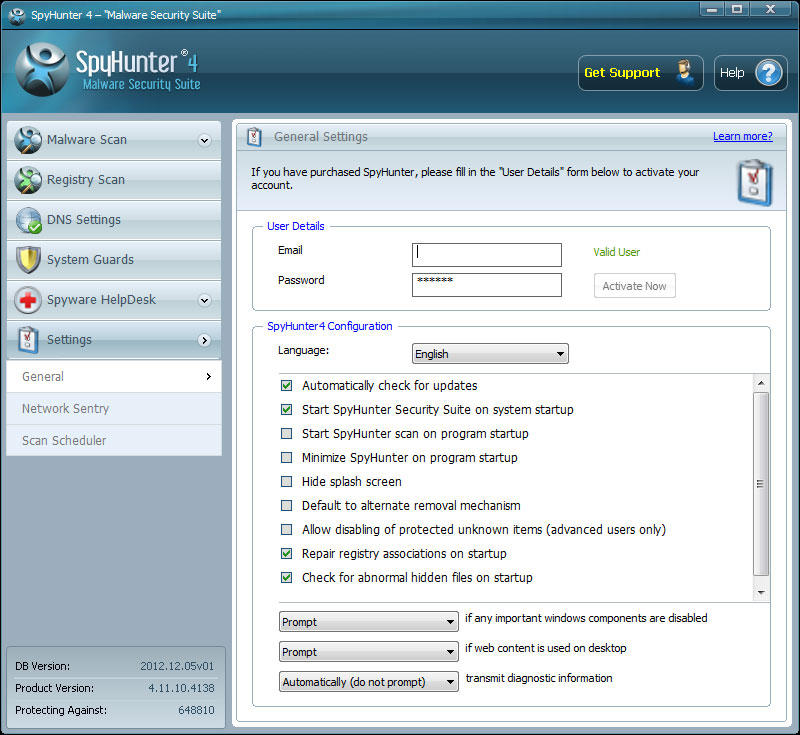This screenshot has height=735, width=800.
Task: Click the options list scroll down arrow
Action: 761,592
